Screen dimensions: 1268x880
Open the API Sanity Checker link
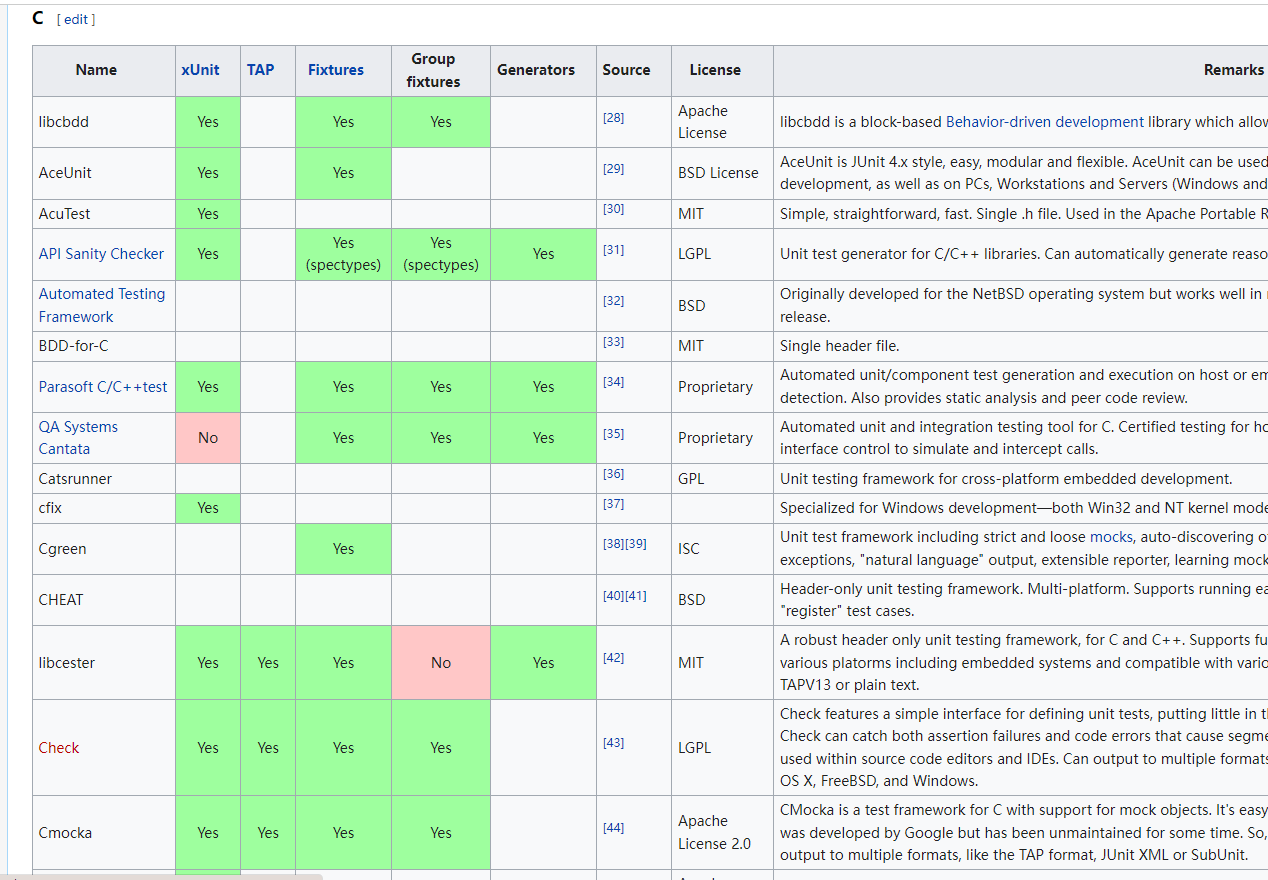click(101, 254)
